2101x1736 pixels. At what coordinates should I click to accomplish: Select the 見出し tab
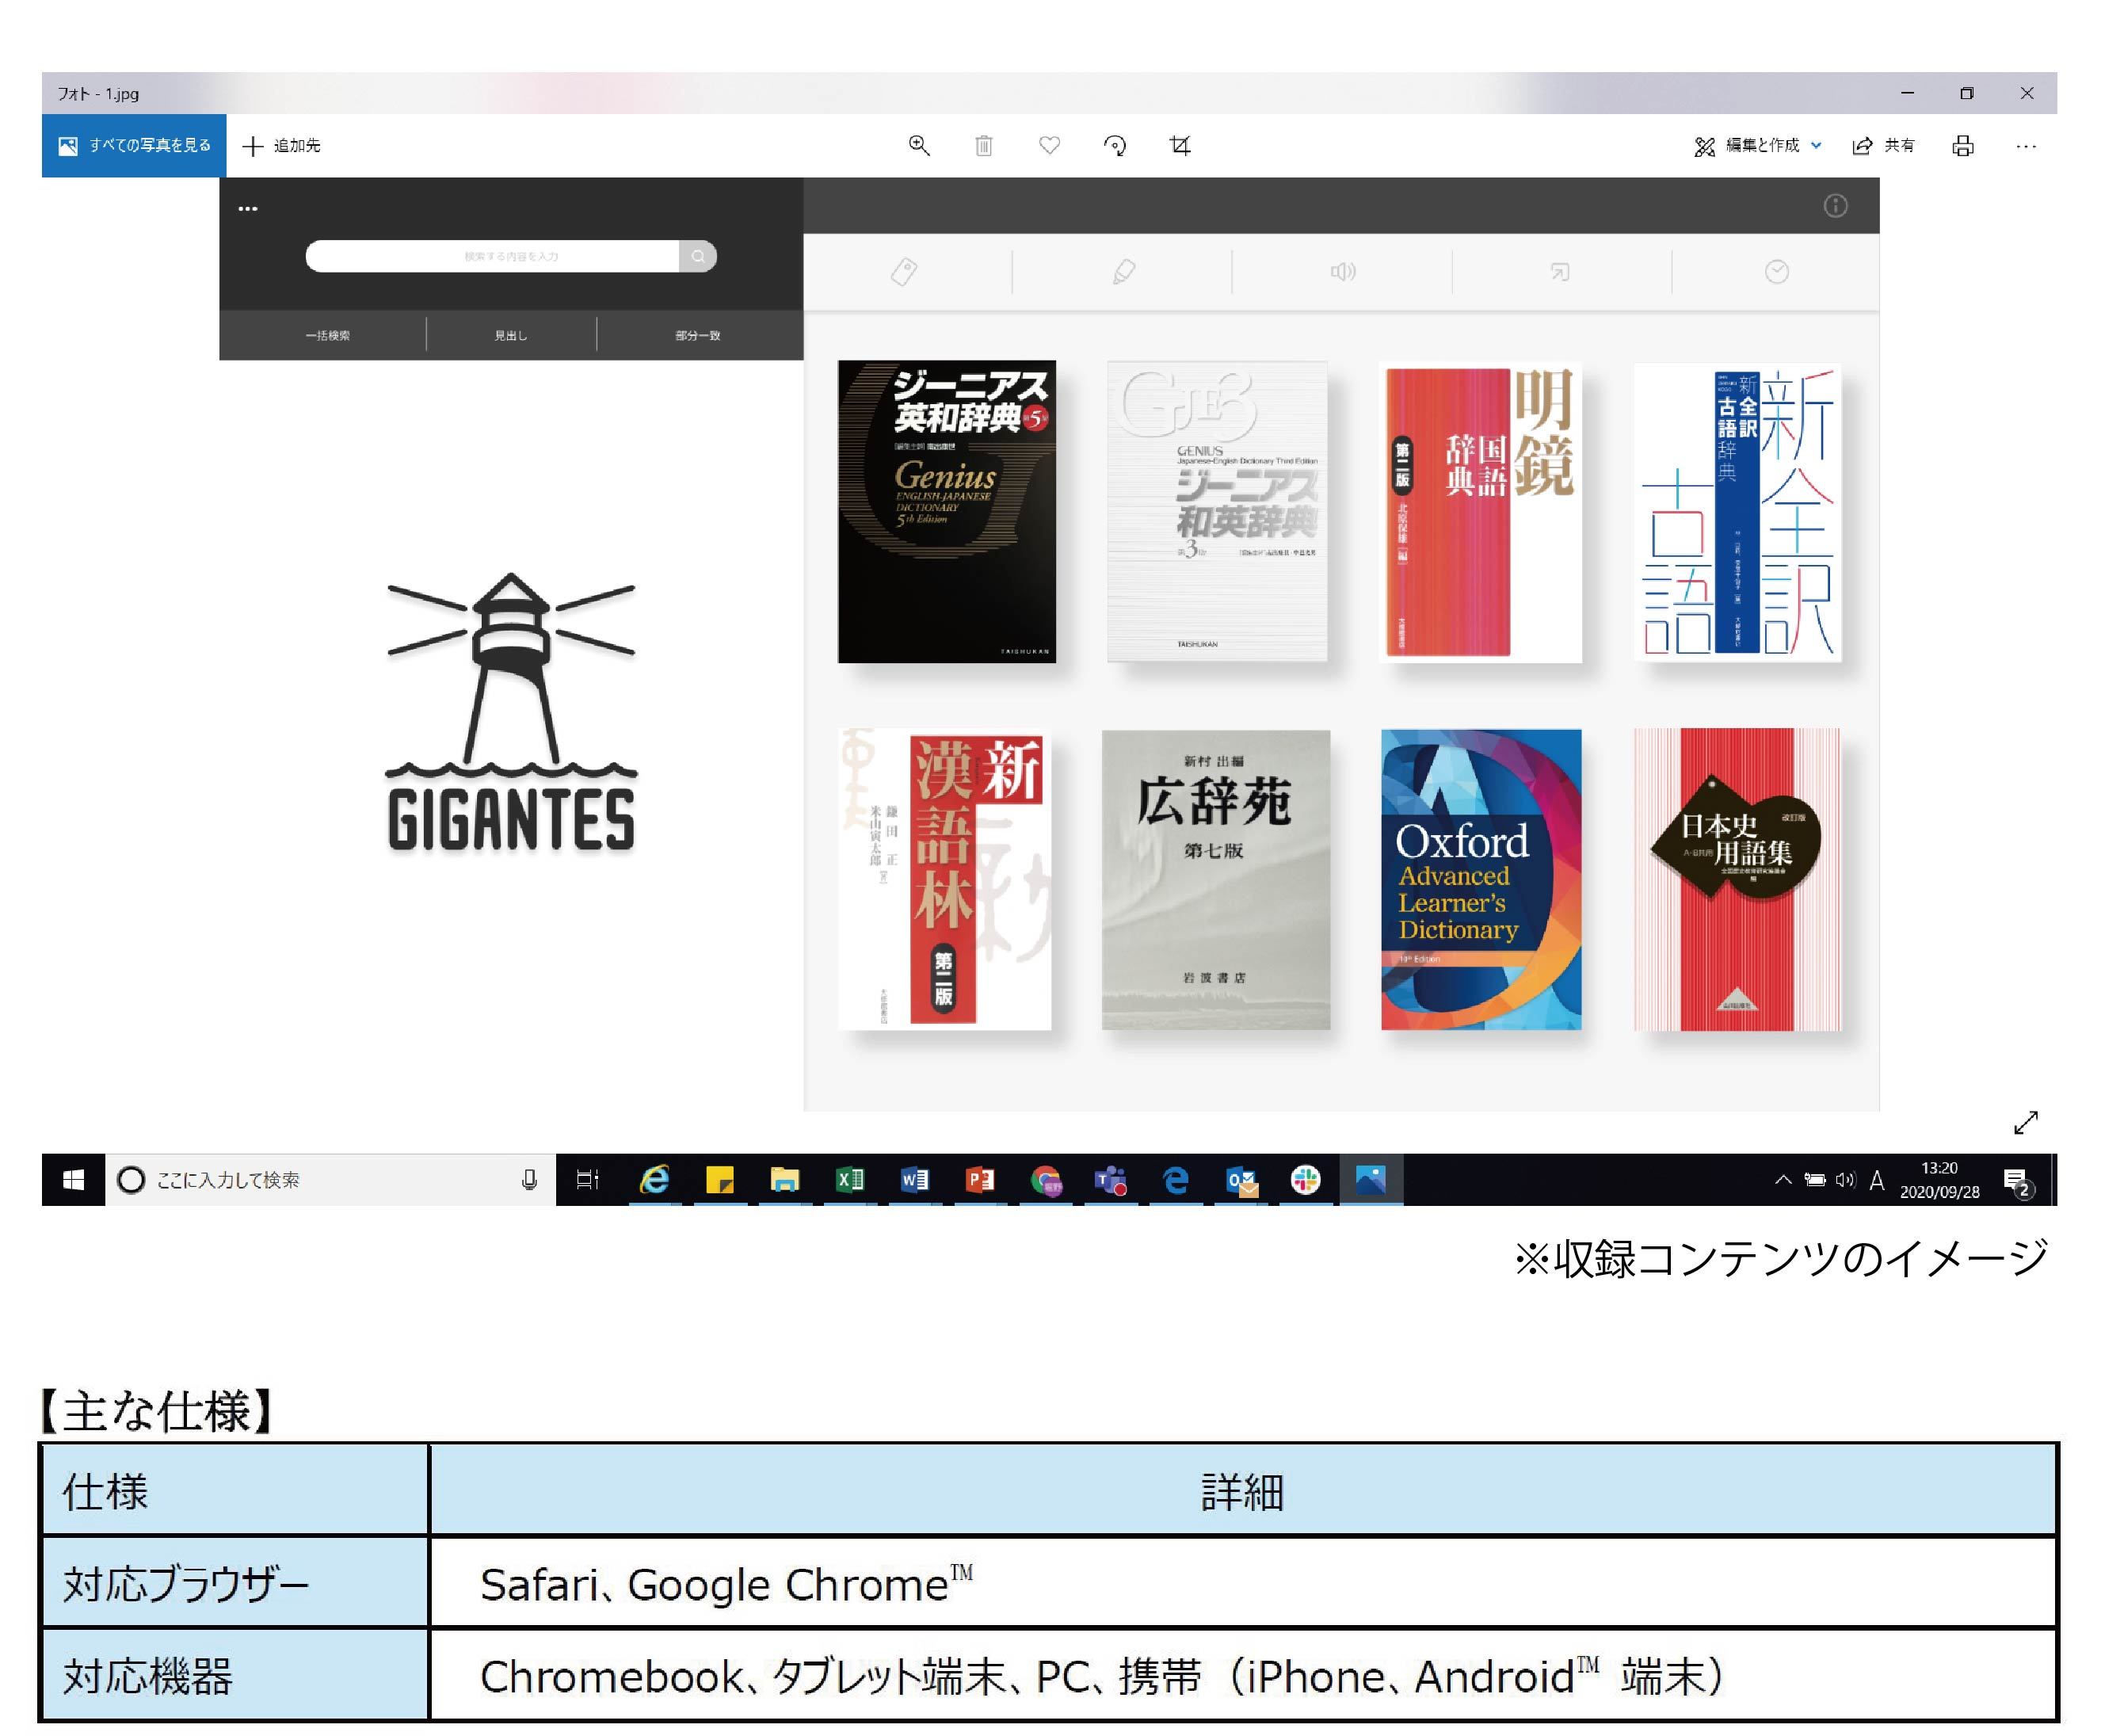(x=511, y=335)
